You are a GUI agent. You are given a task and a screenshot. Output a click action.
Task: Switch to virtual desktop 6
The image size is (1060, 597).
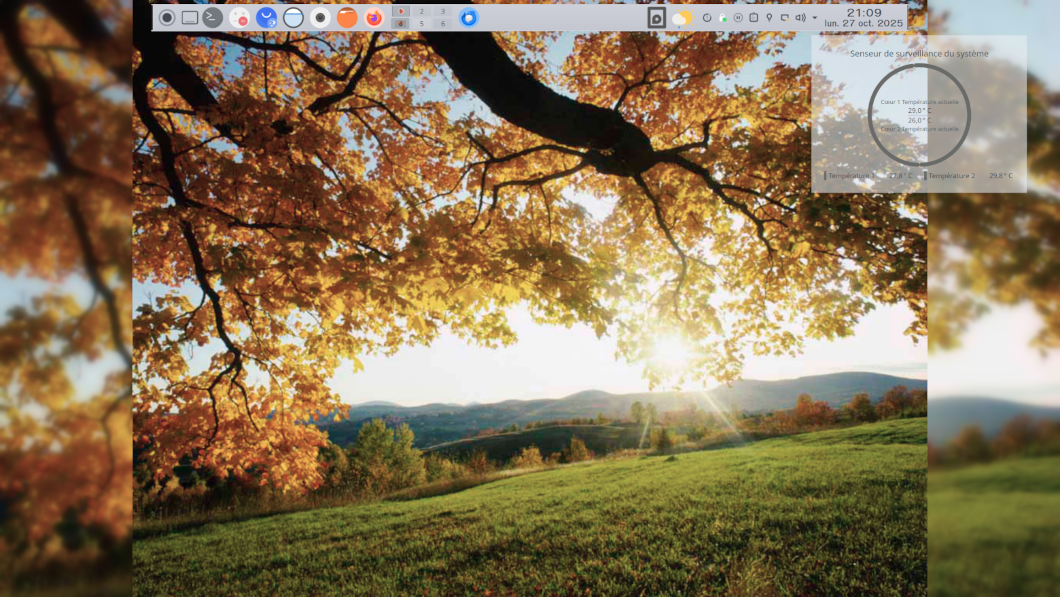[x=443, y=24]
